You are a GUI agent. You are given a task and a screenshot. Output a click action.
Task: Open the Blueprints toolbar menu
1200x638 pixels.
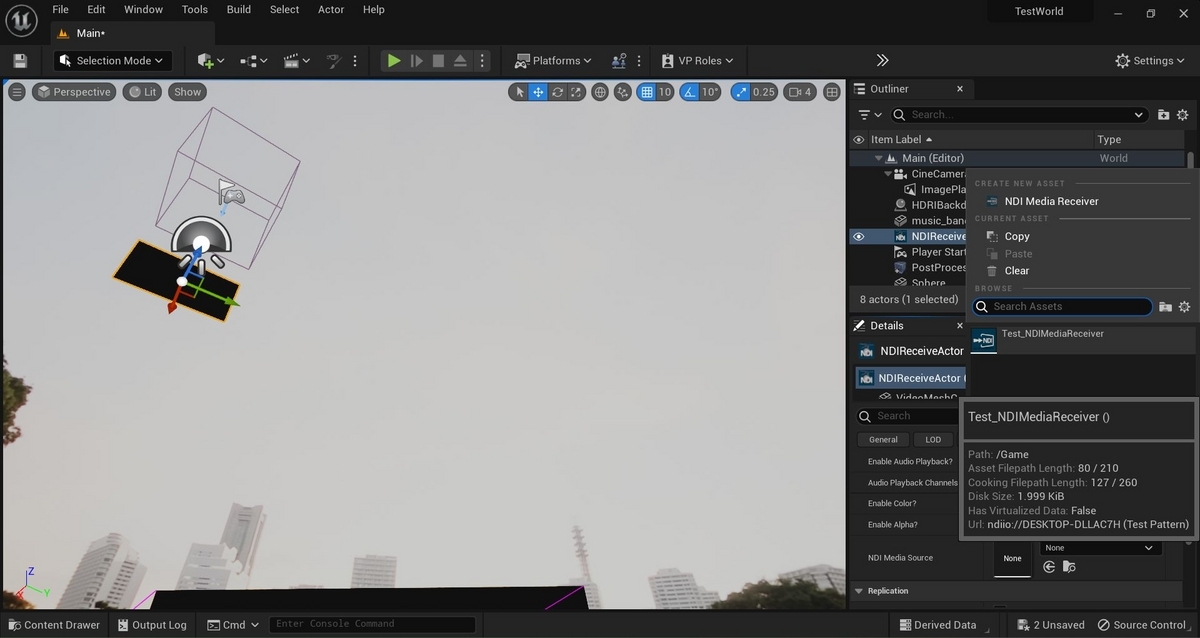pyautogui.click(x=254, y=61)
